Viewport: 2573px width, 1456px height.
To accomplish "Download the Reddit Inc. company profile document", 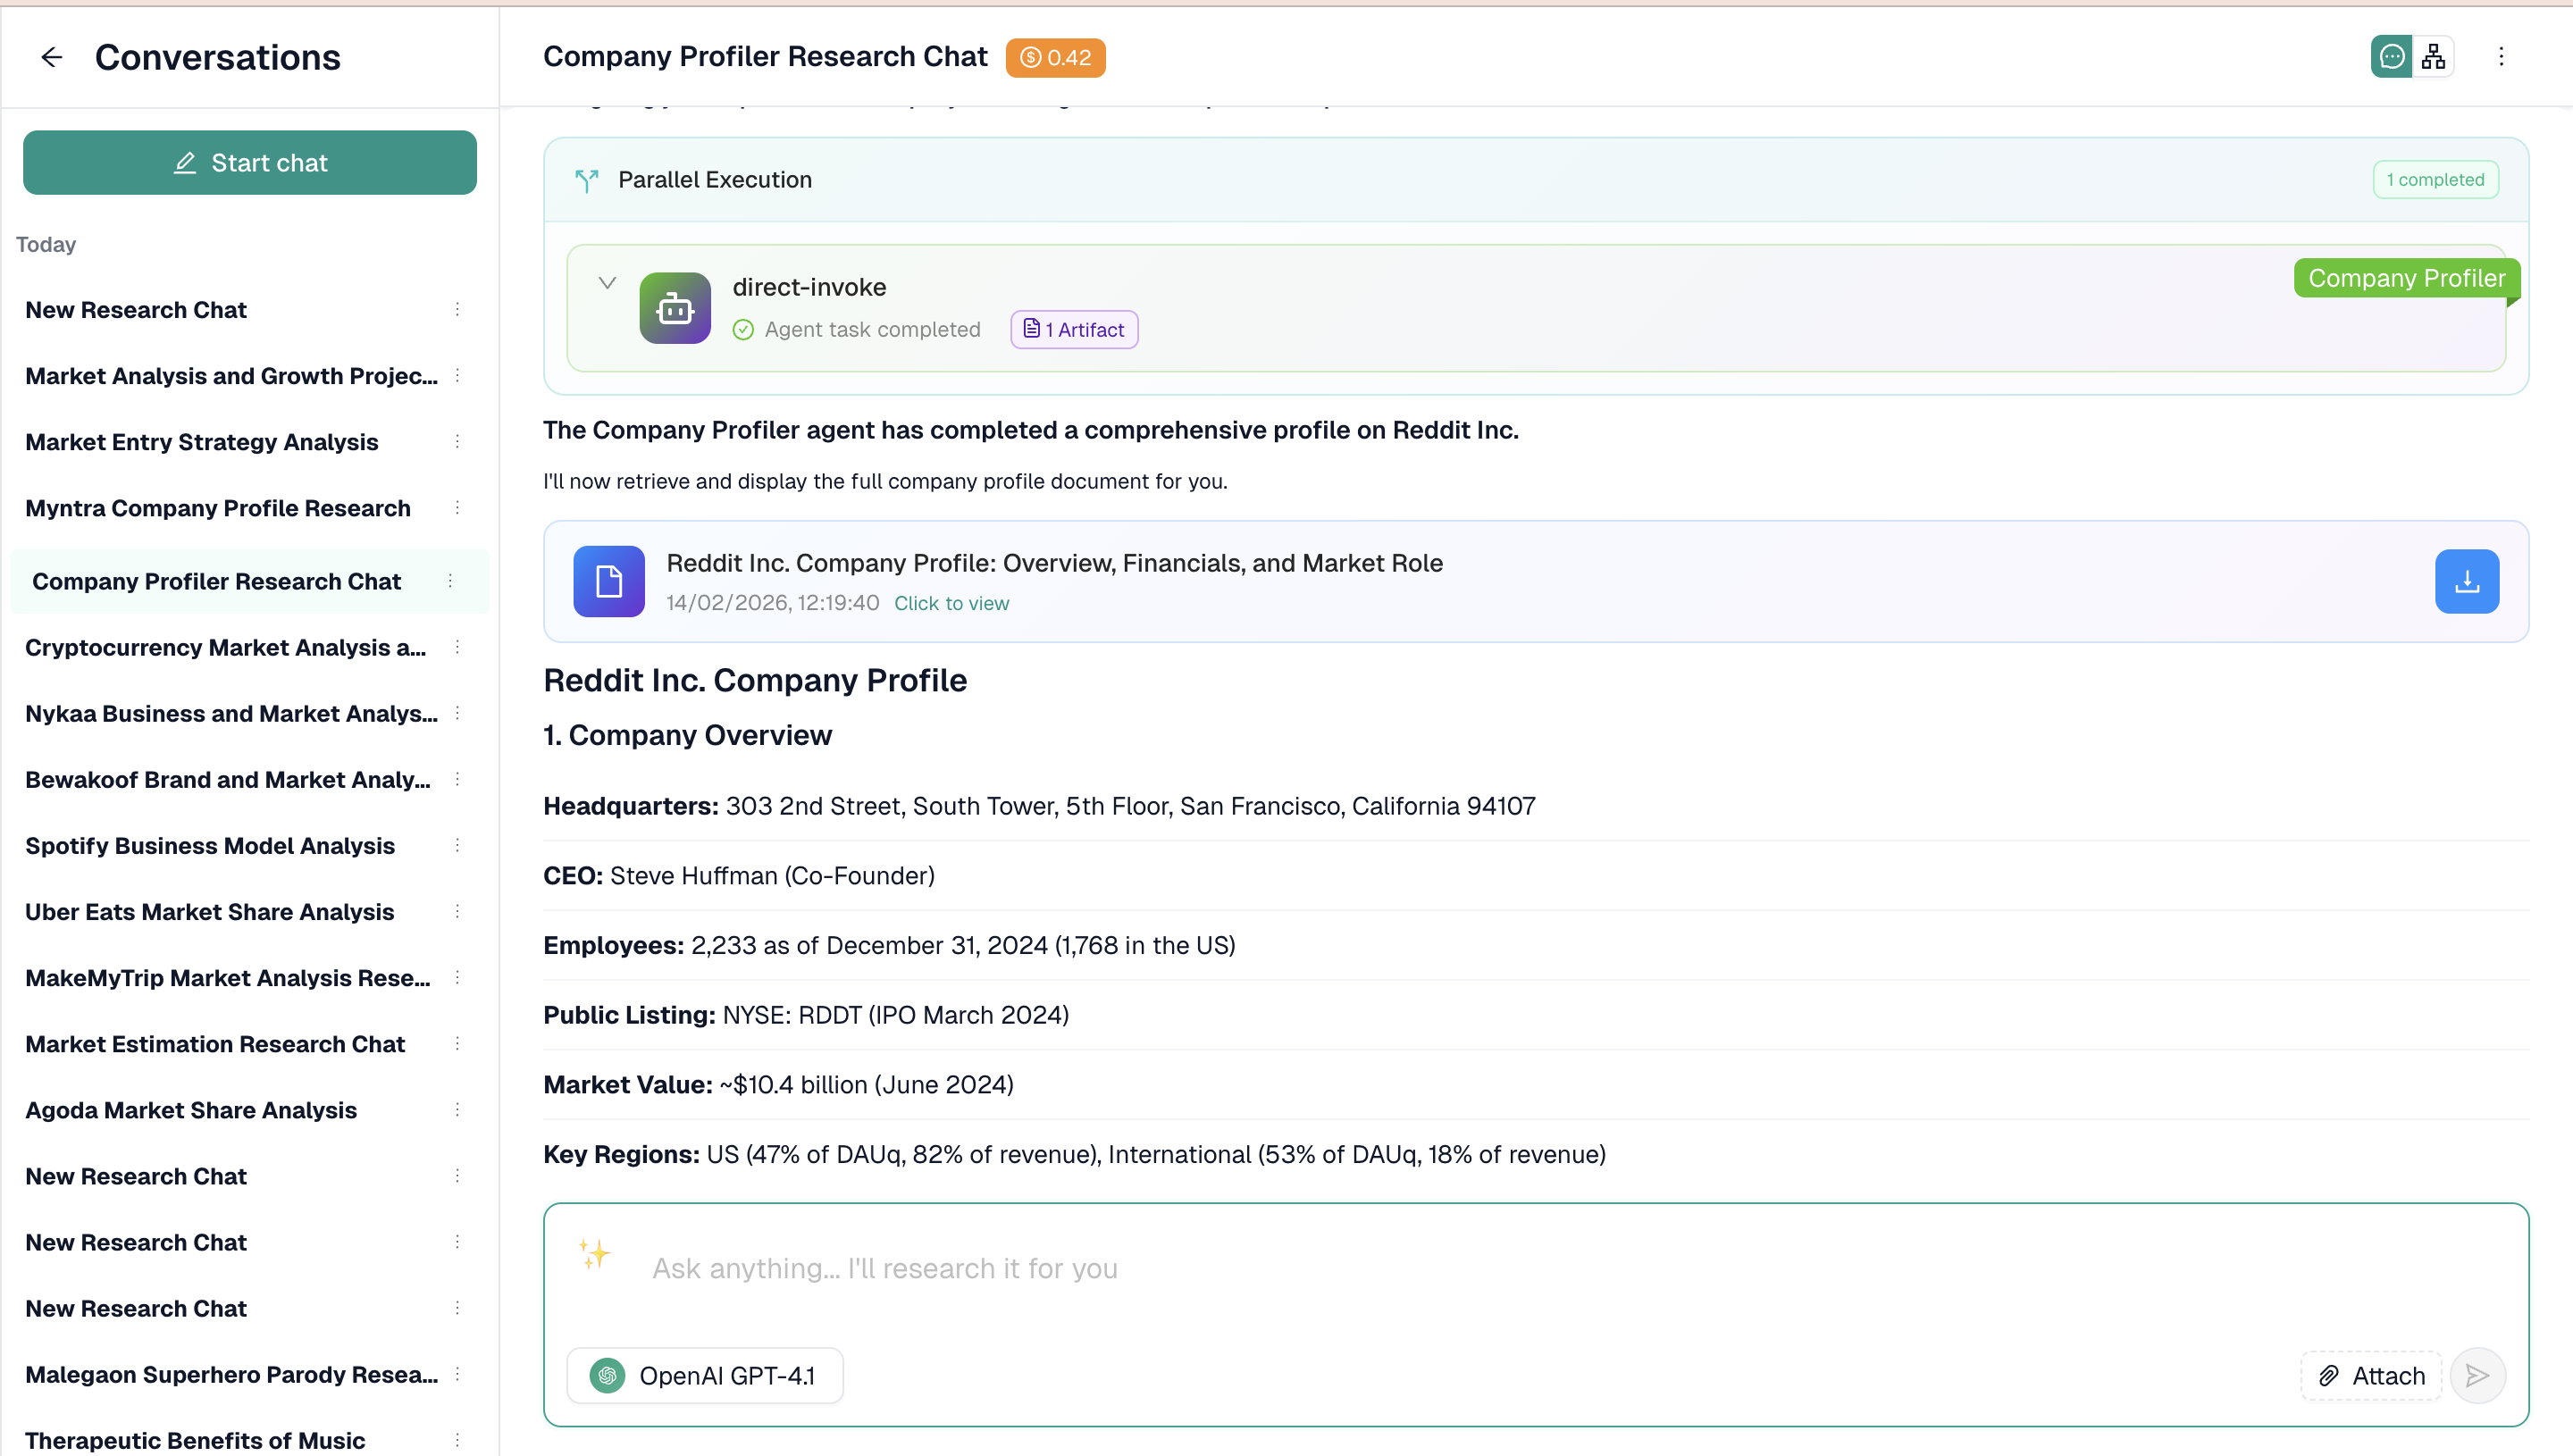I will coord(2465,581).
